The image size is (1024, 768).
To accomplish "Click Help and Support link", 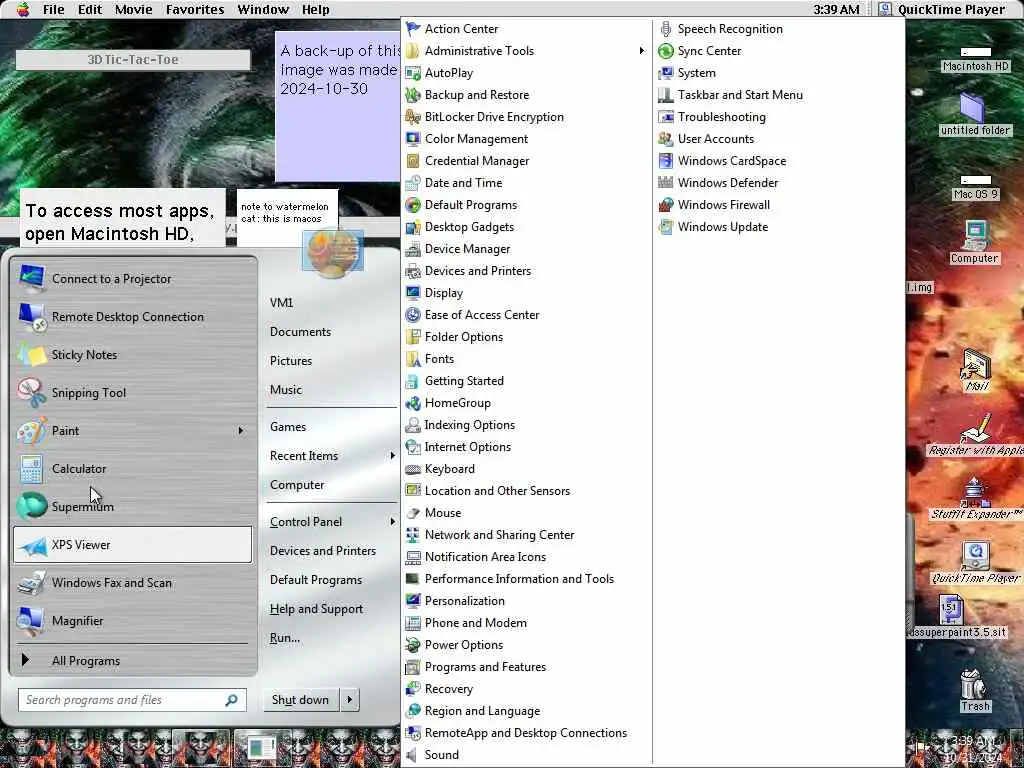I will [316, 609].
